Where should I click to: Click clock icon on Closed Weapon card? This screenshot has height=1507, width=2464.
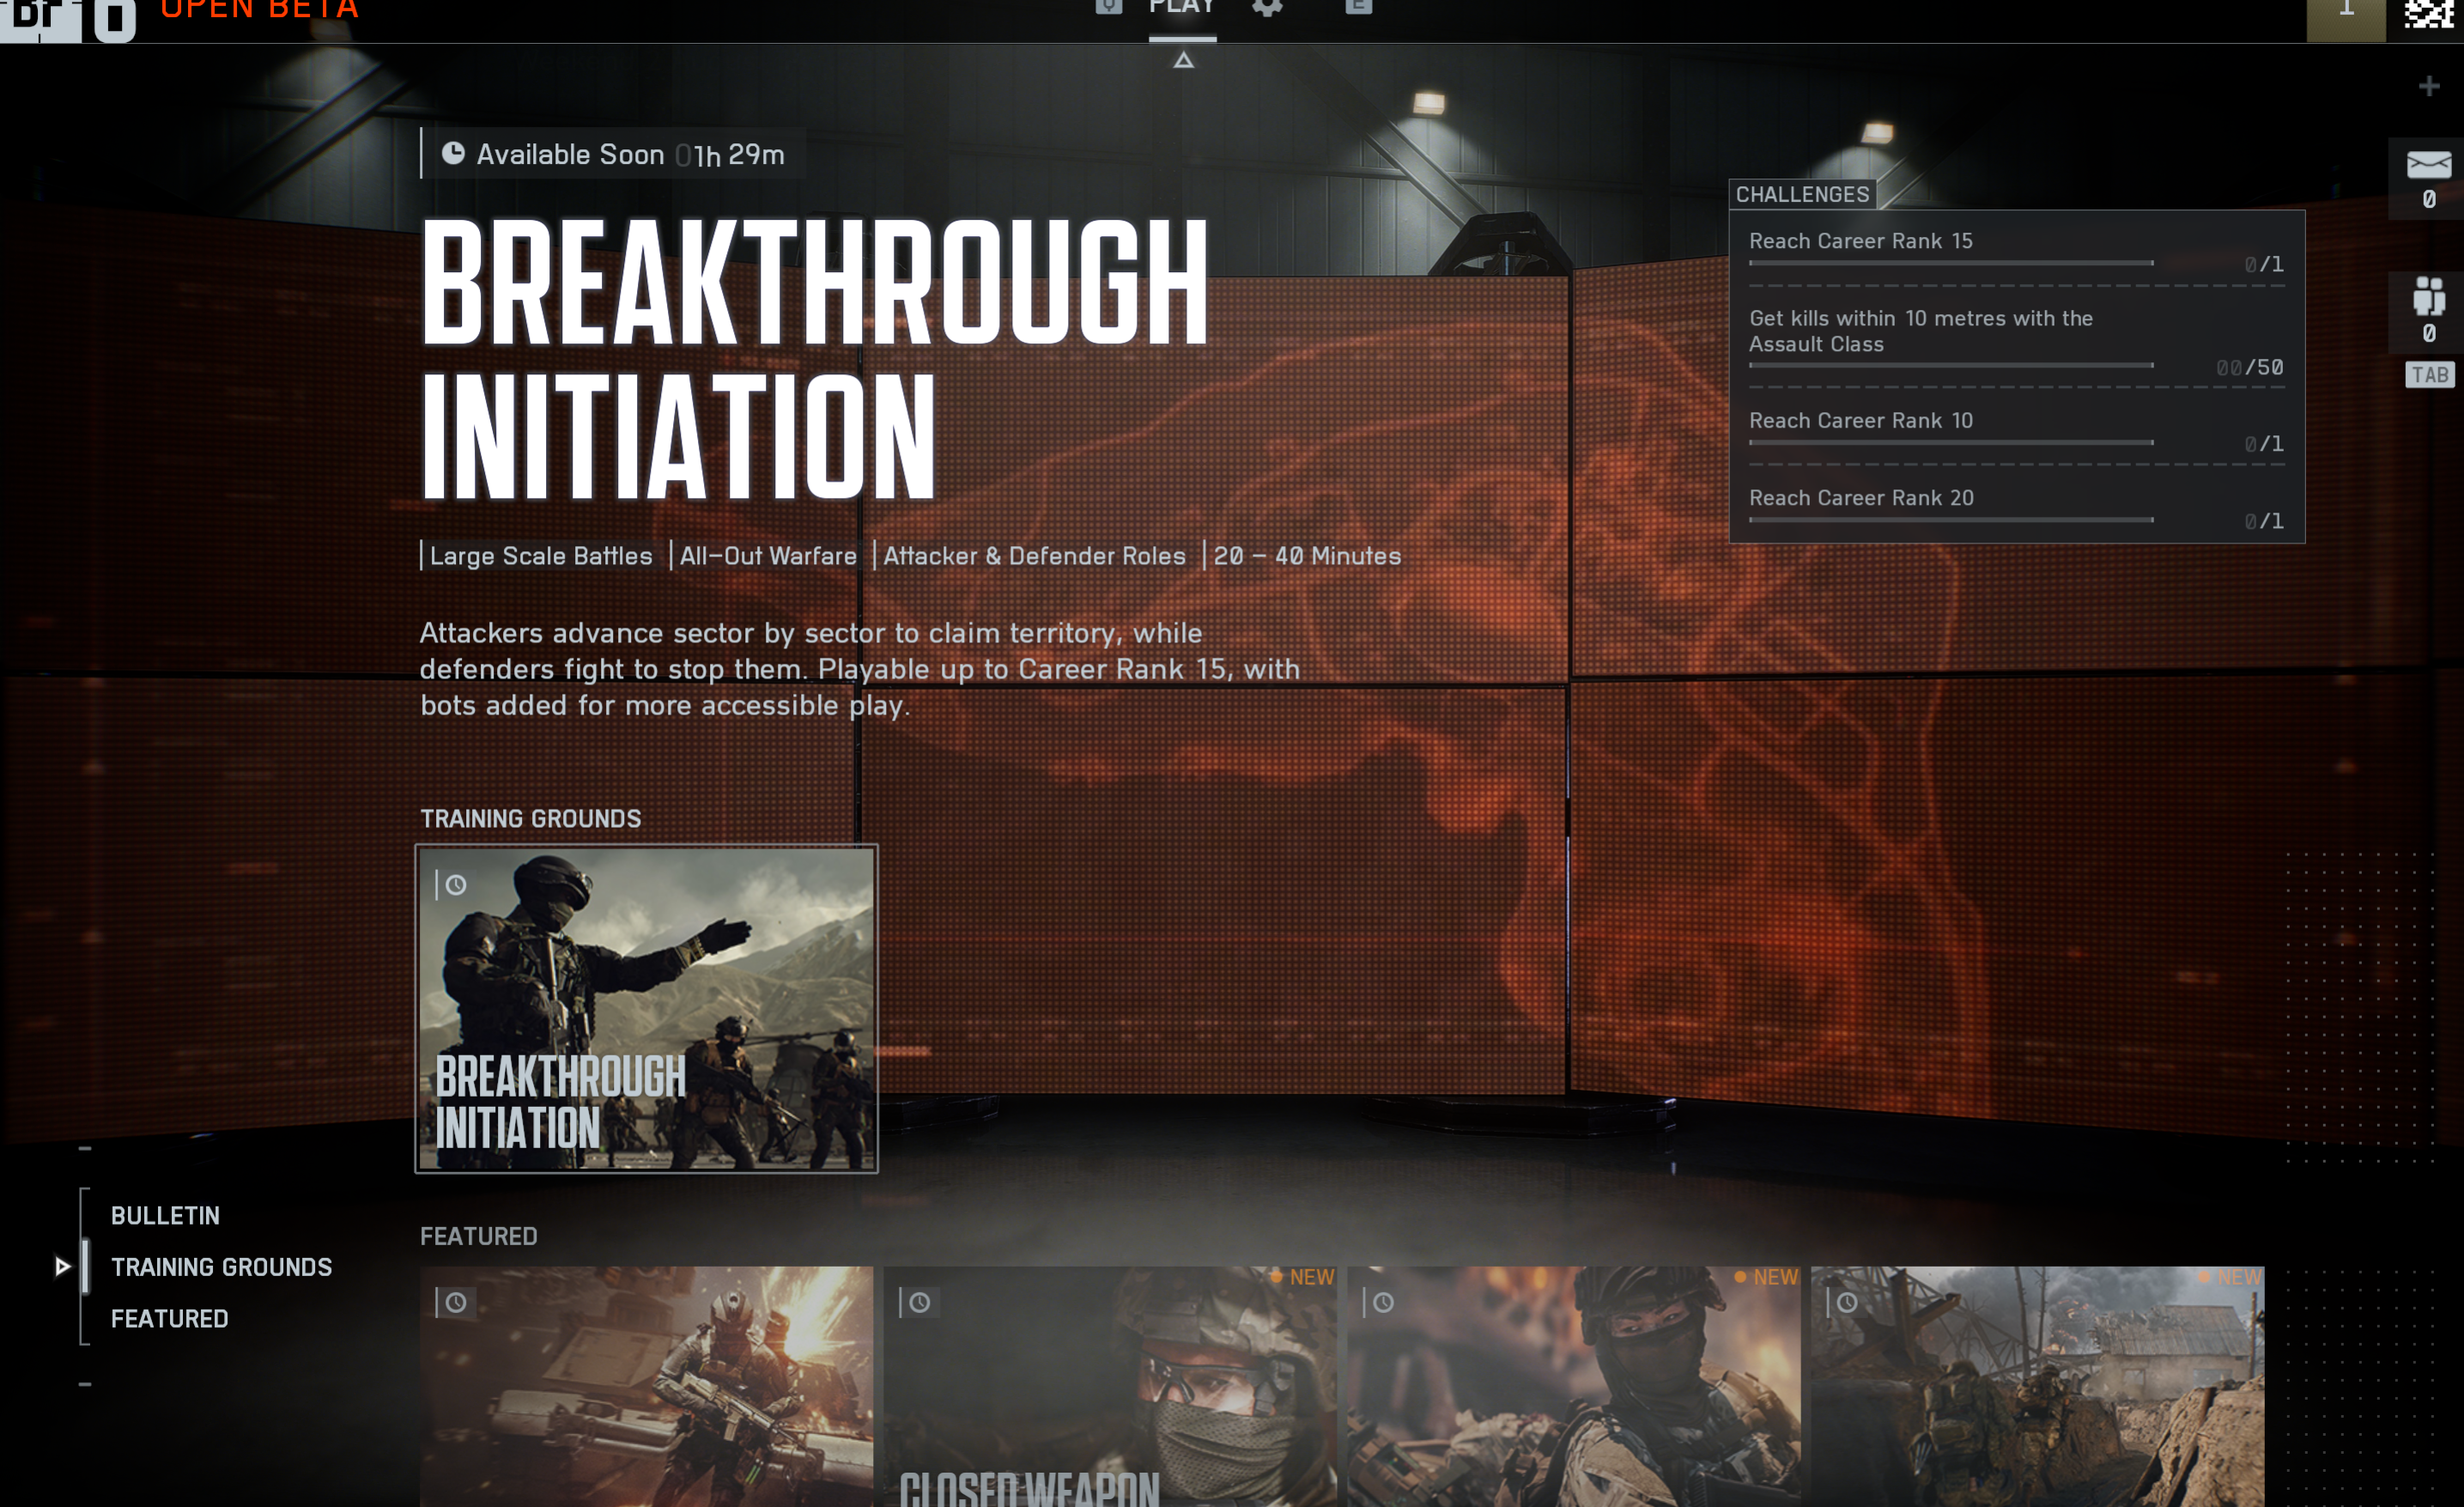[919, 1303]
